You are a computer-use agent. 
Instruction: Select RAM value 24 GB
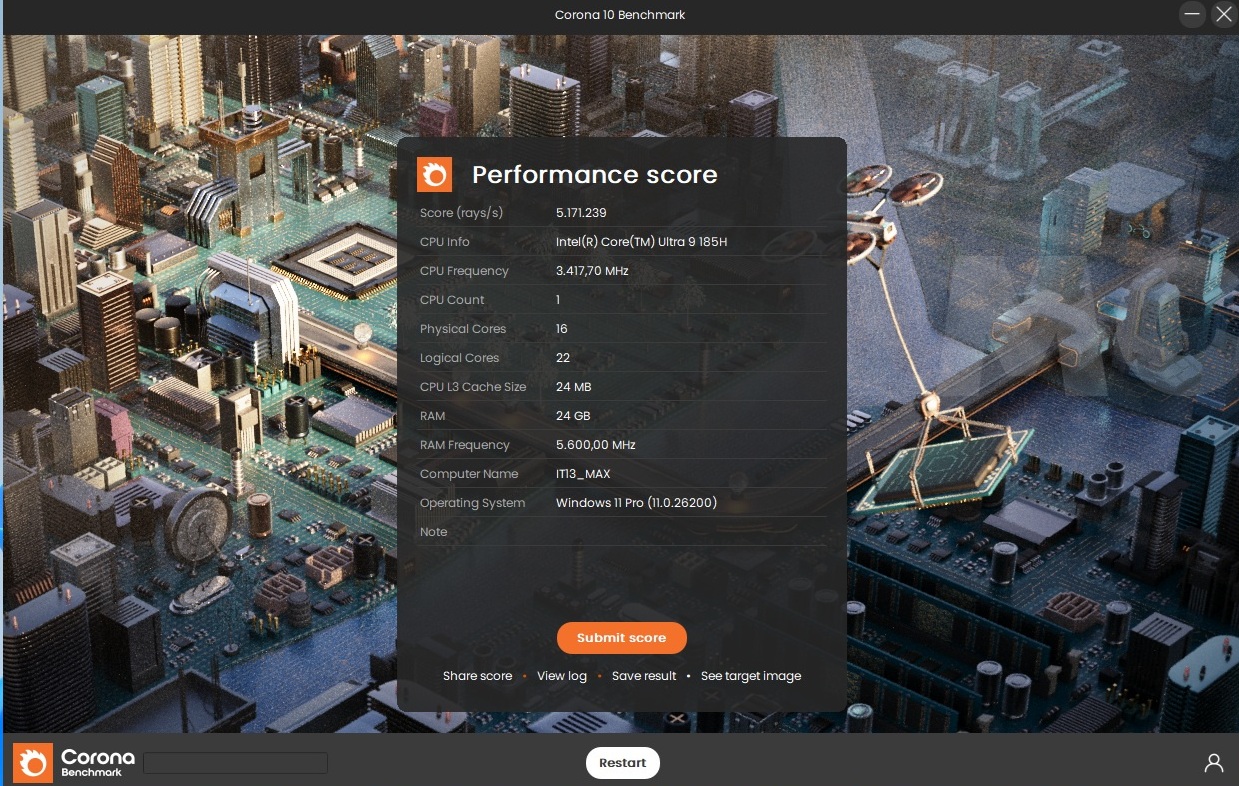pyautogui.click(x=573, y=416)
